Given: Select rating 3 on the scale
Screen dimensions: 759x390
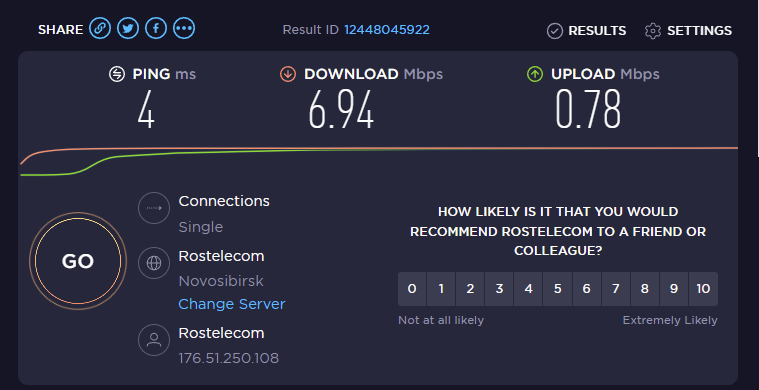Looking at the screenshot, I should click(499, 289).
